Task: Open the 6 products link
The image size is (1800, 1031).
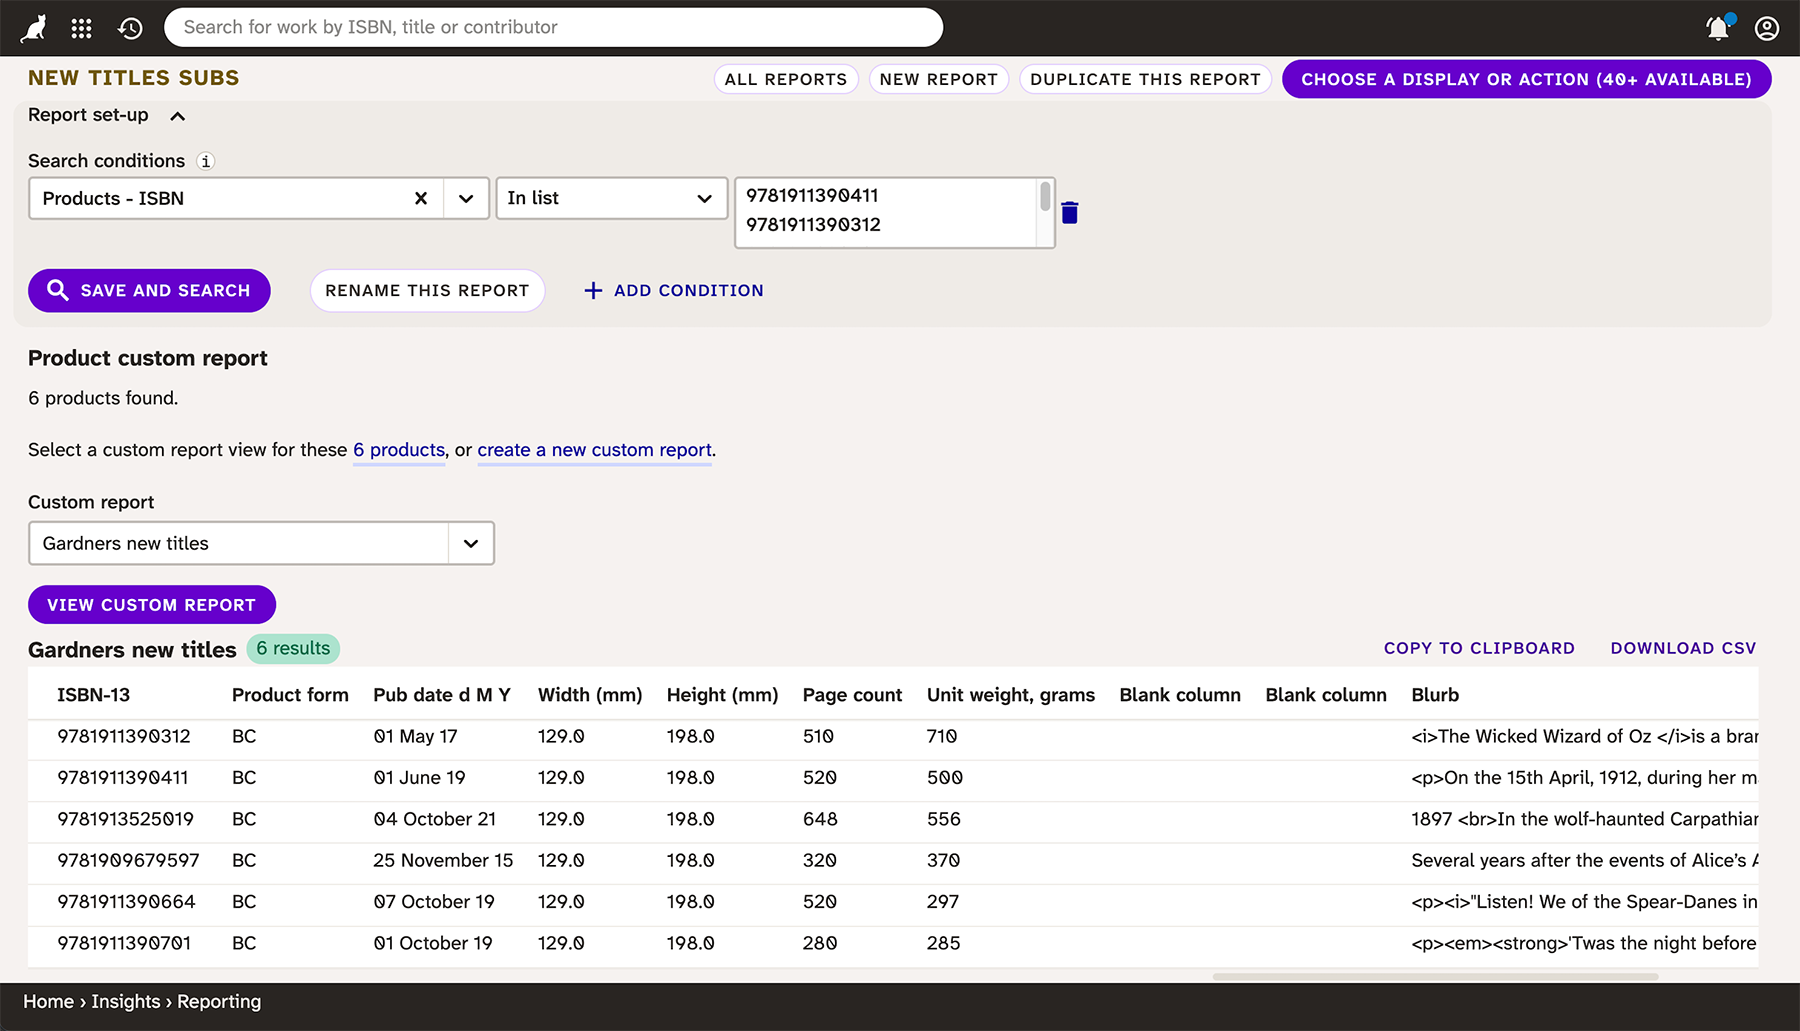Action: [x=399, y=450]
